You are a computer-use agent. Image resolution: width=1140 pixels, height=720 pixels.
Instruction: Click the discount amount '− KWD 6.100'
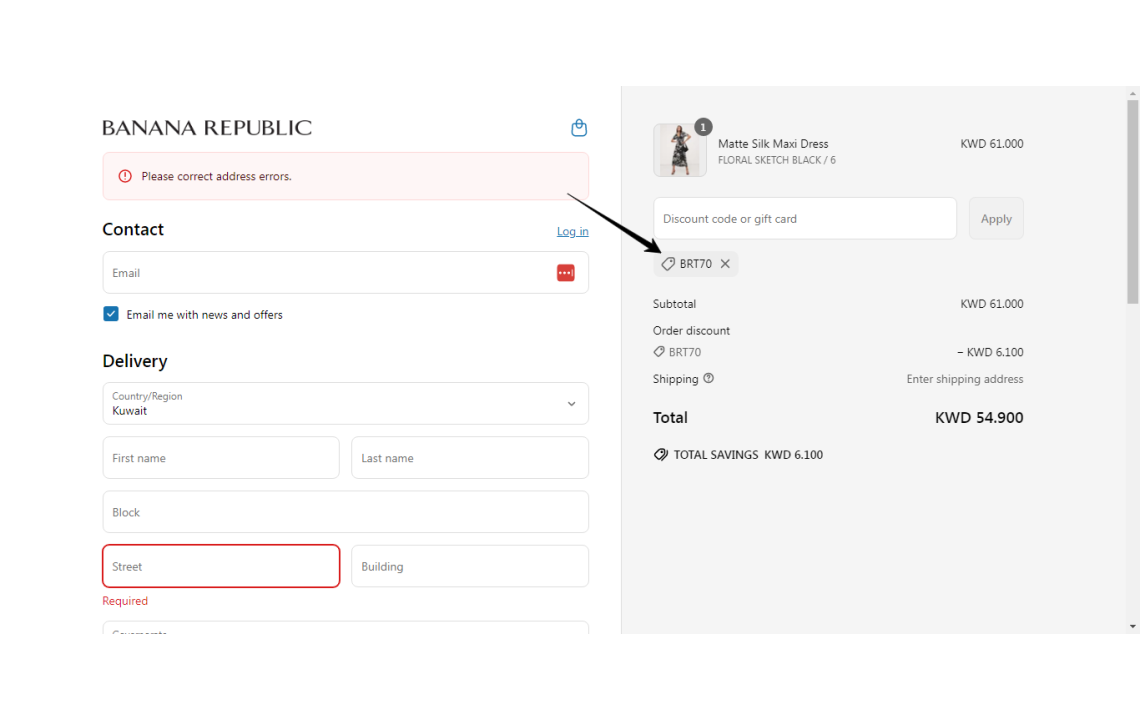pos(990,352)
